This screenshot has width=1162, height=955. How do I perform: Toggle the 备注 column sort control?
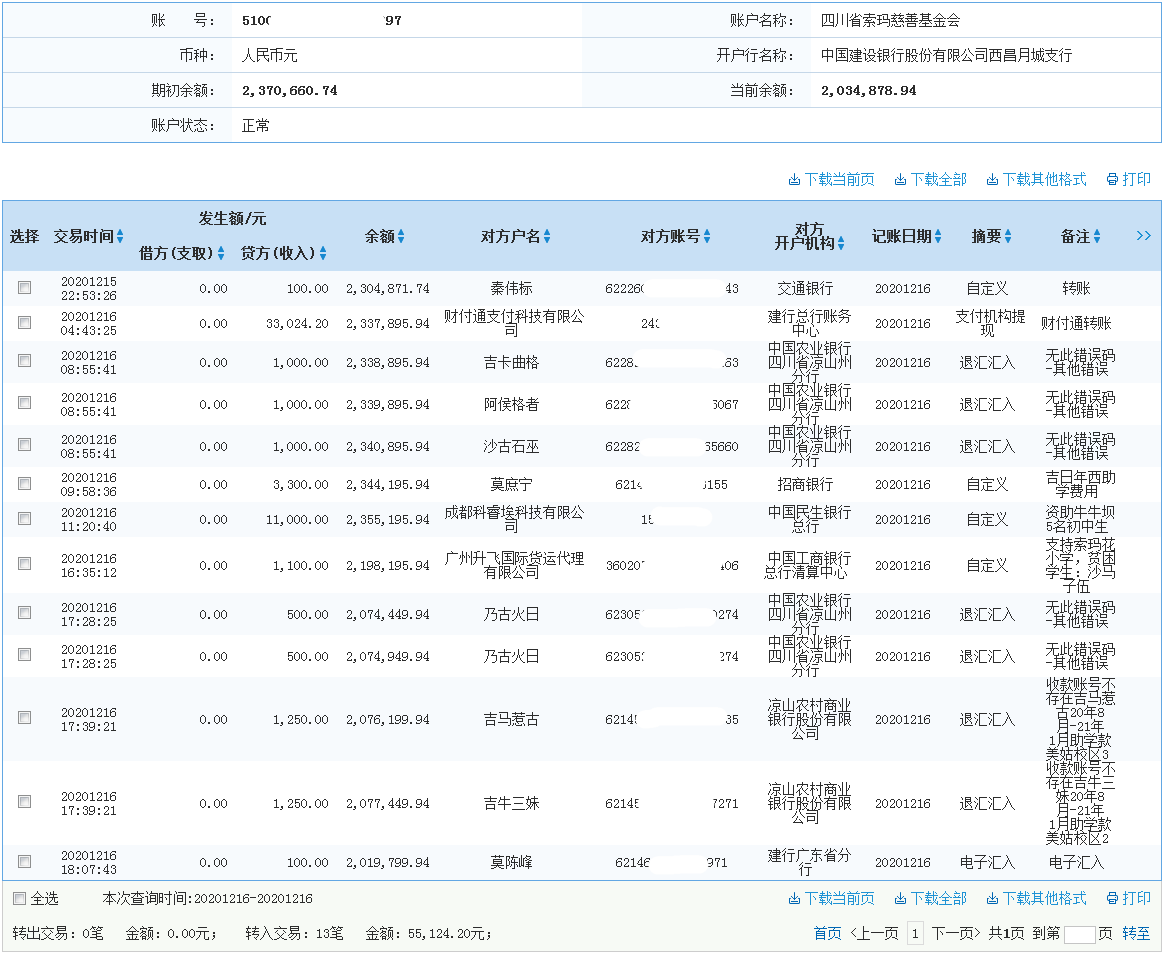[1097, 237]
